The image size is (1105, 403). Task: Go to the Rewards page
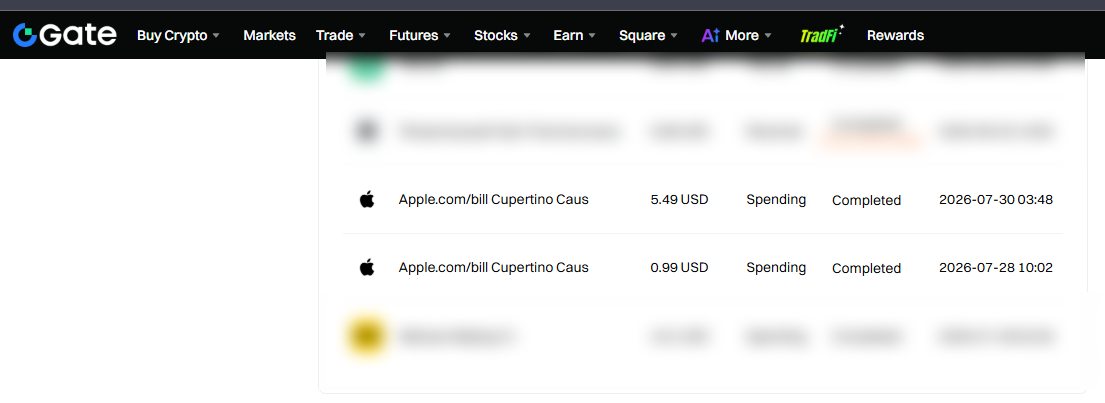coord(895,35)
